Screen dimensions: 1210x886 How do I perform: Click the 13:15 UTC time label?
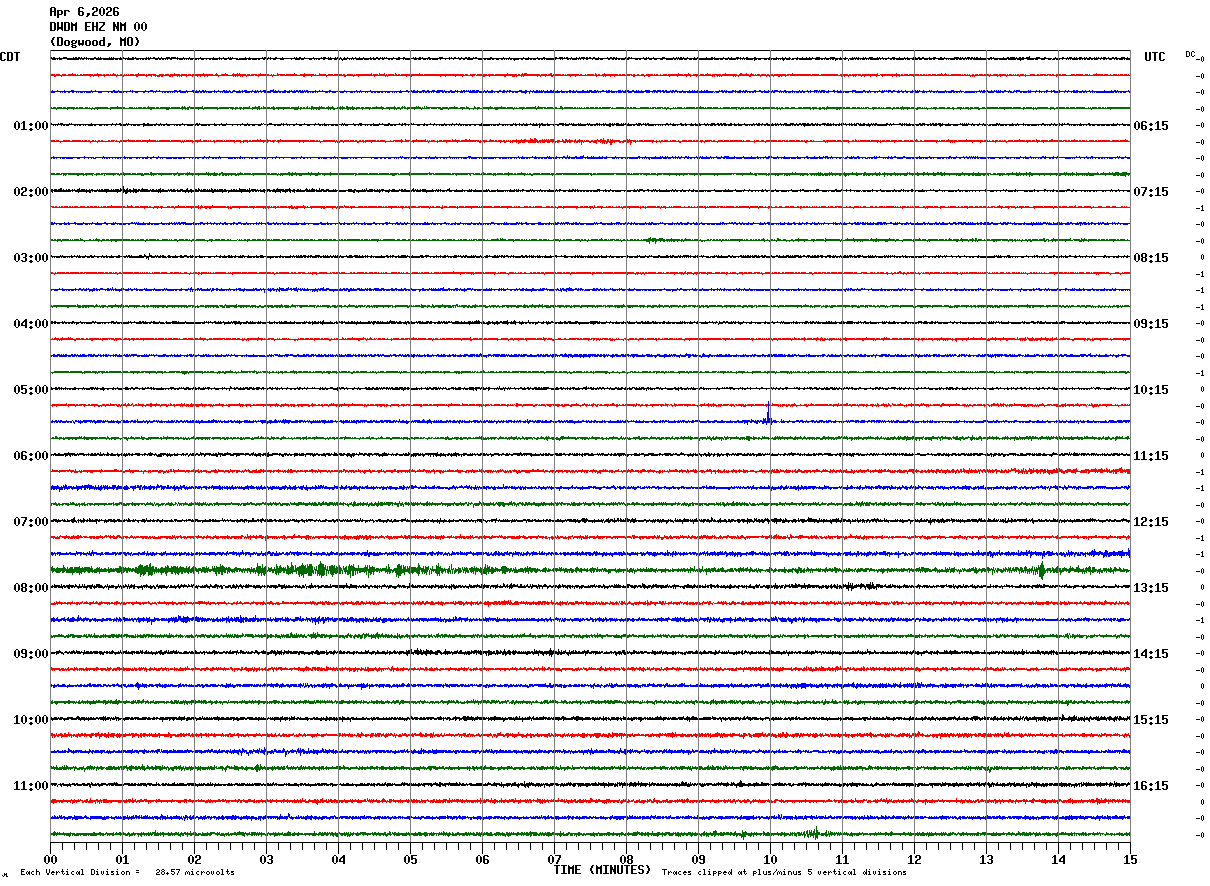click(1151, 588)
